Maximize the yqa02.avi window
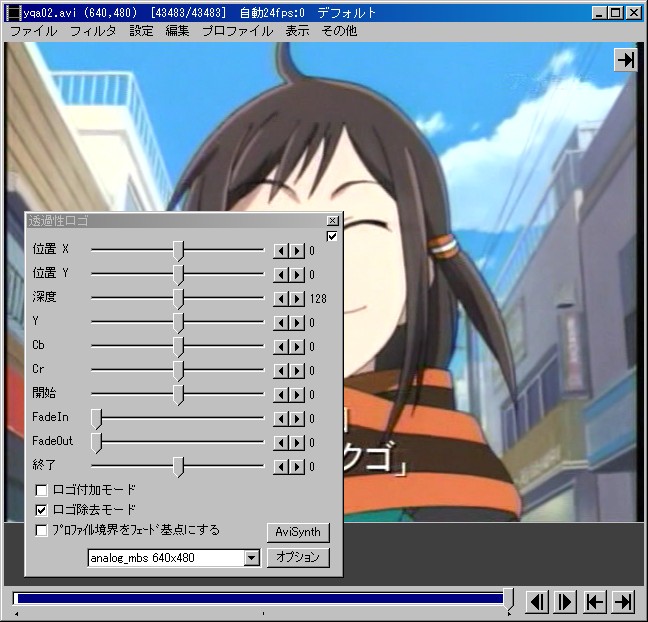 point(616,13)
